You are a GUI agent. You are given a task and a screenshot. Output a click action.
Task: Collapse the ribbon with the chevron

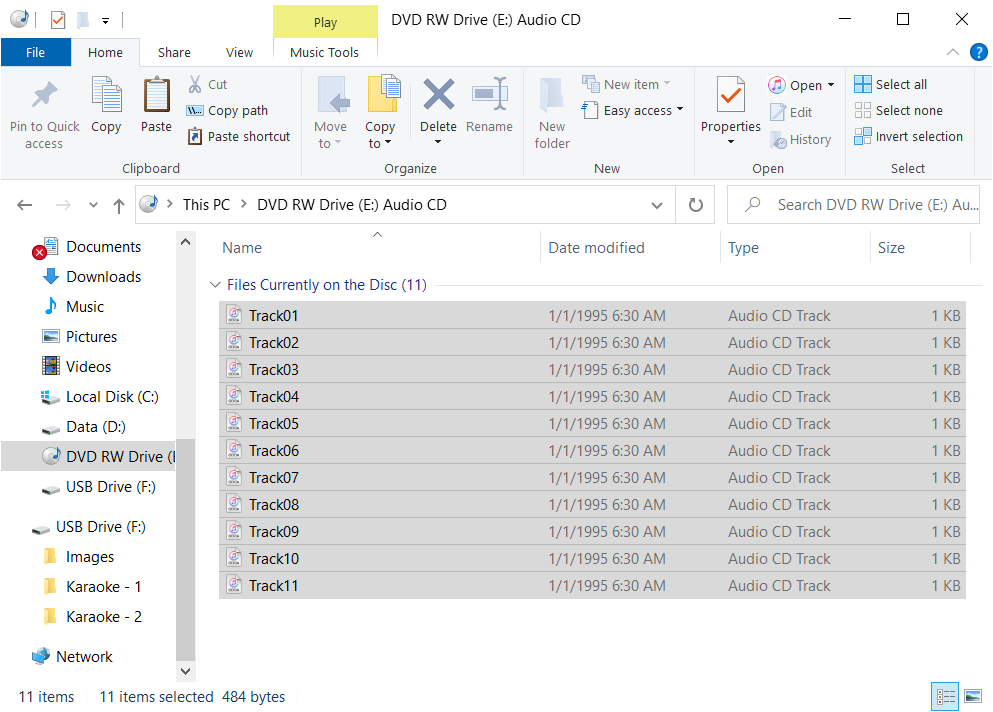pos(952,52)
